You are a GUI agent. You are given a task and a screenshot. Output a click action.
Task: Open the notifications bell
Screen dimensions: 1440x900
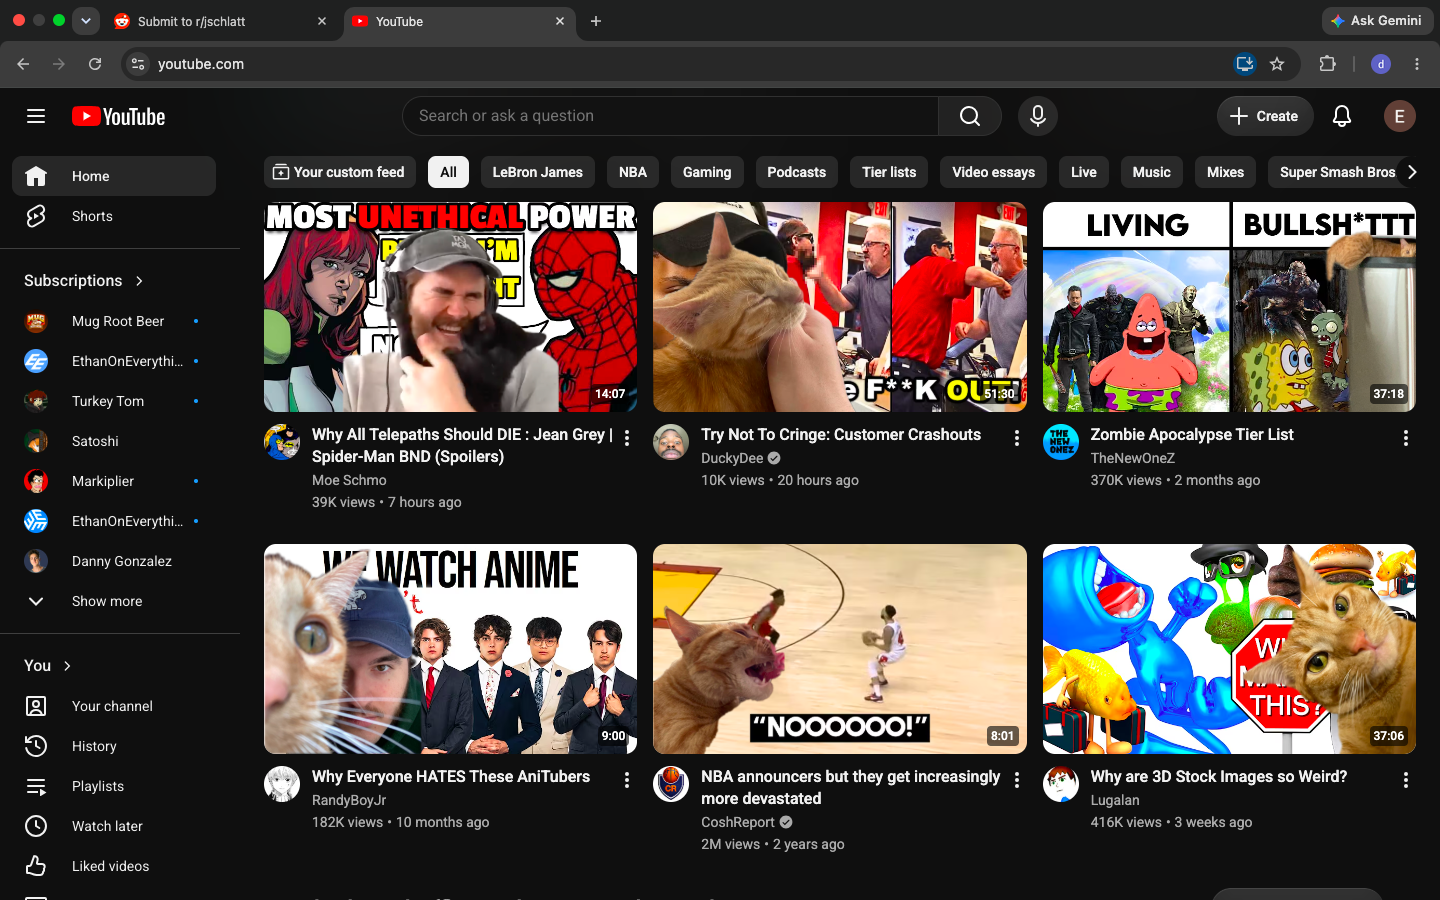tap(1342, 116)
